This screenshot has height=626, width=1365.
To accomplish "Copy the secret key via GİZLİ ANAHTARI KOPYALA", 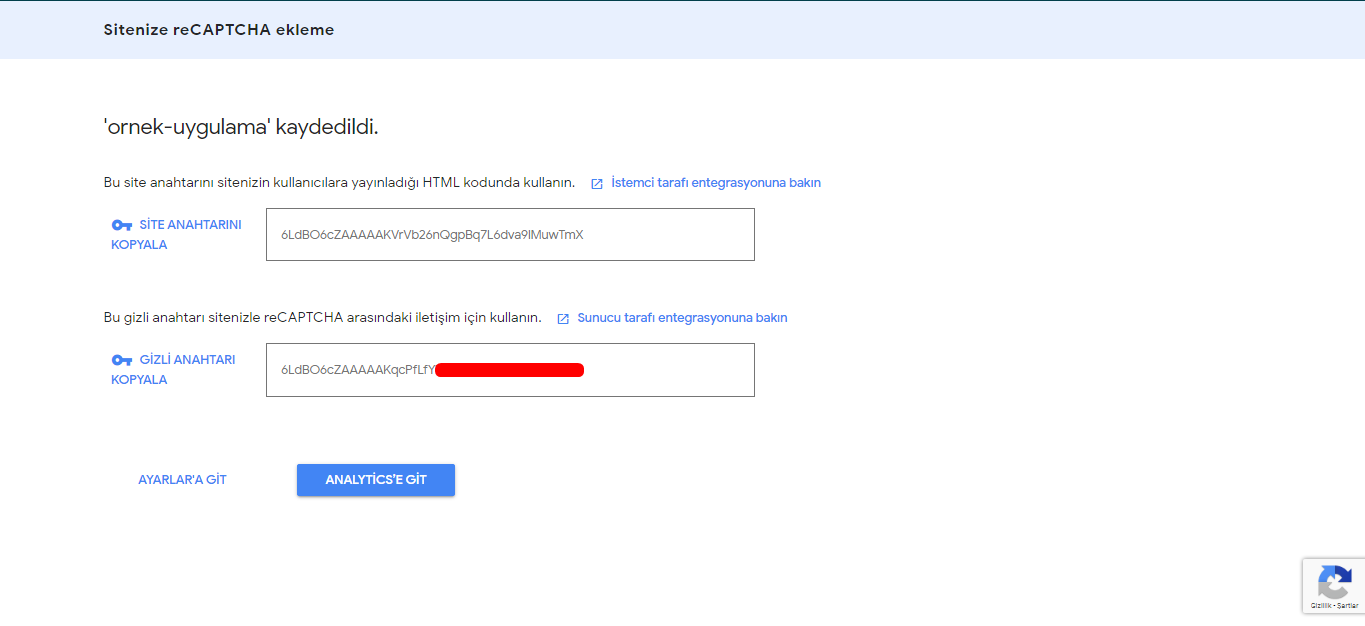I will (x=173, y=370).
